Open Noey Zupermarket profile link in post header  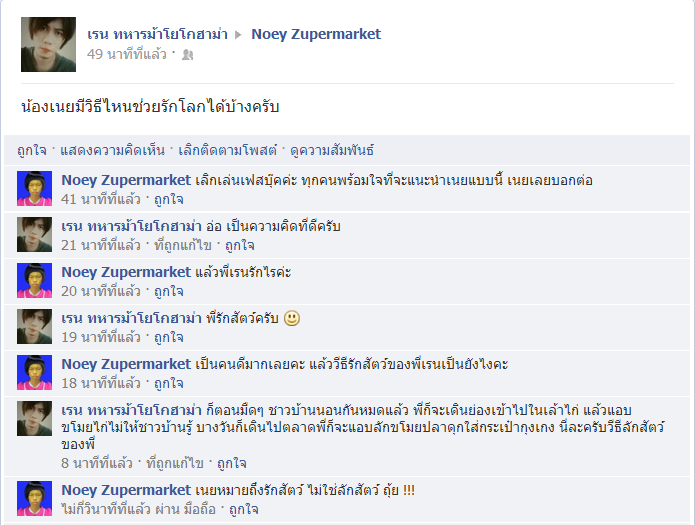coord(316,34)
